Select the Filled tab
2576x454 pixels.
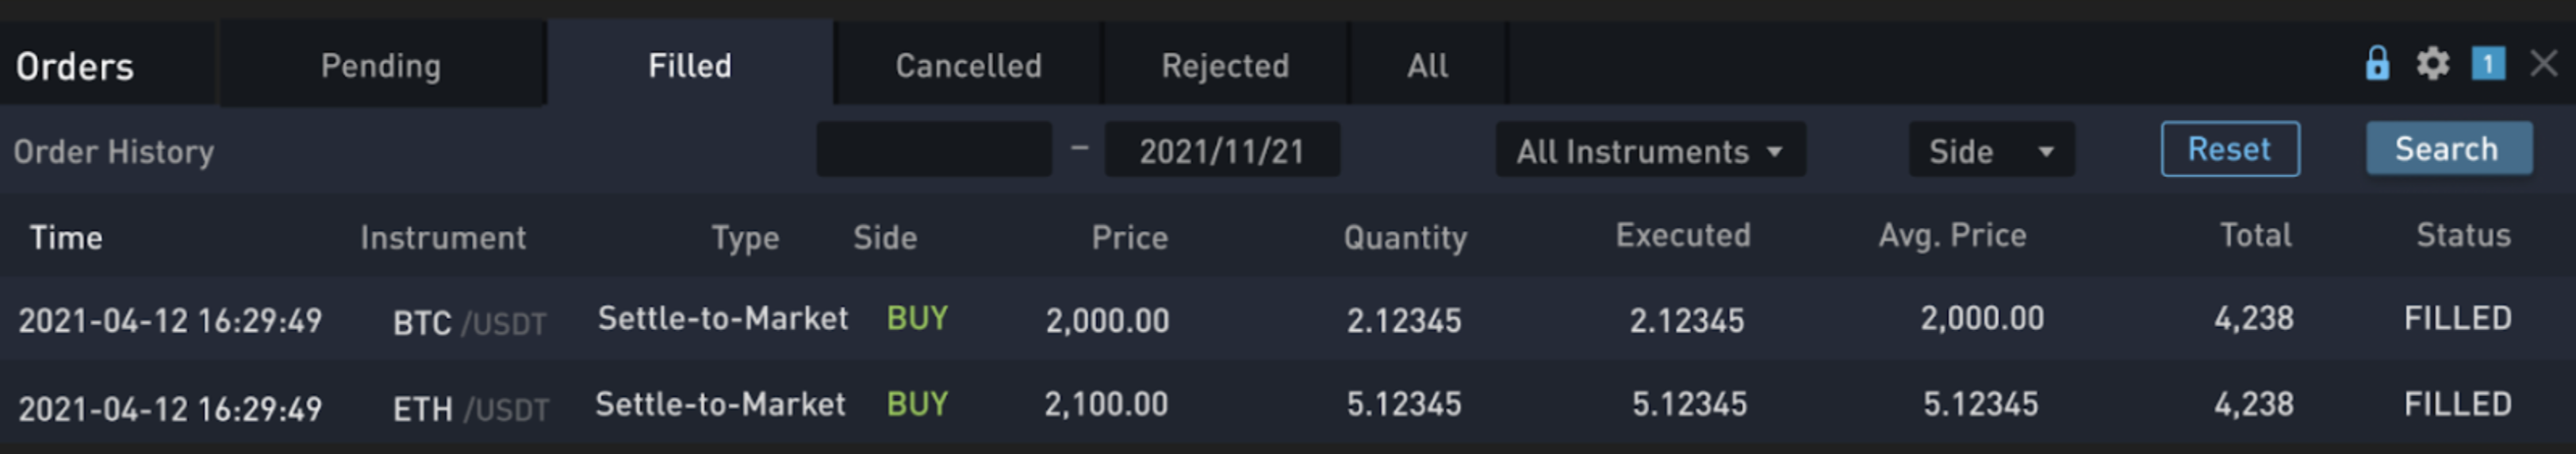pos(690,65)
